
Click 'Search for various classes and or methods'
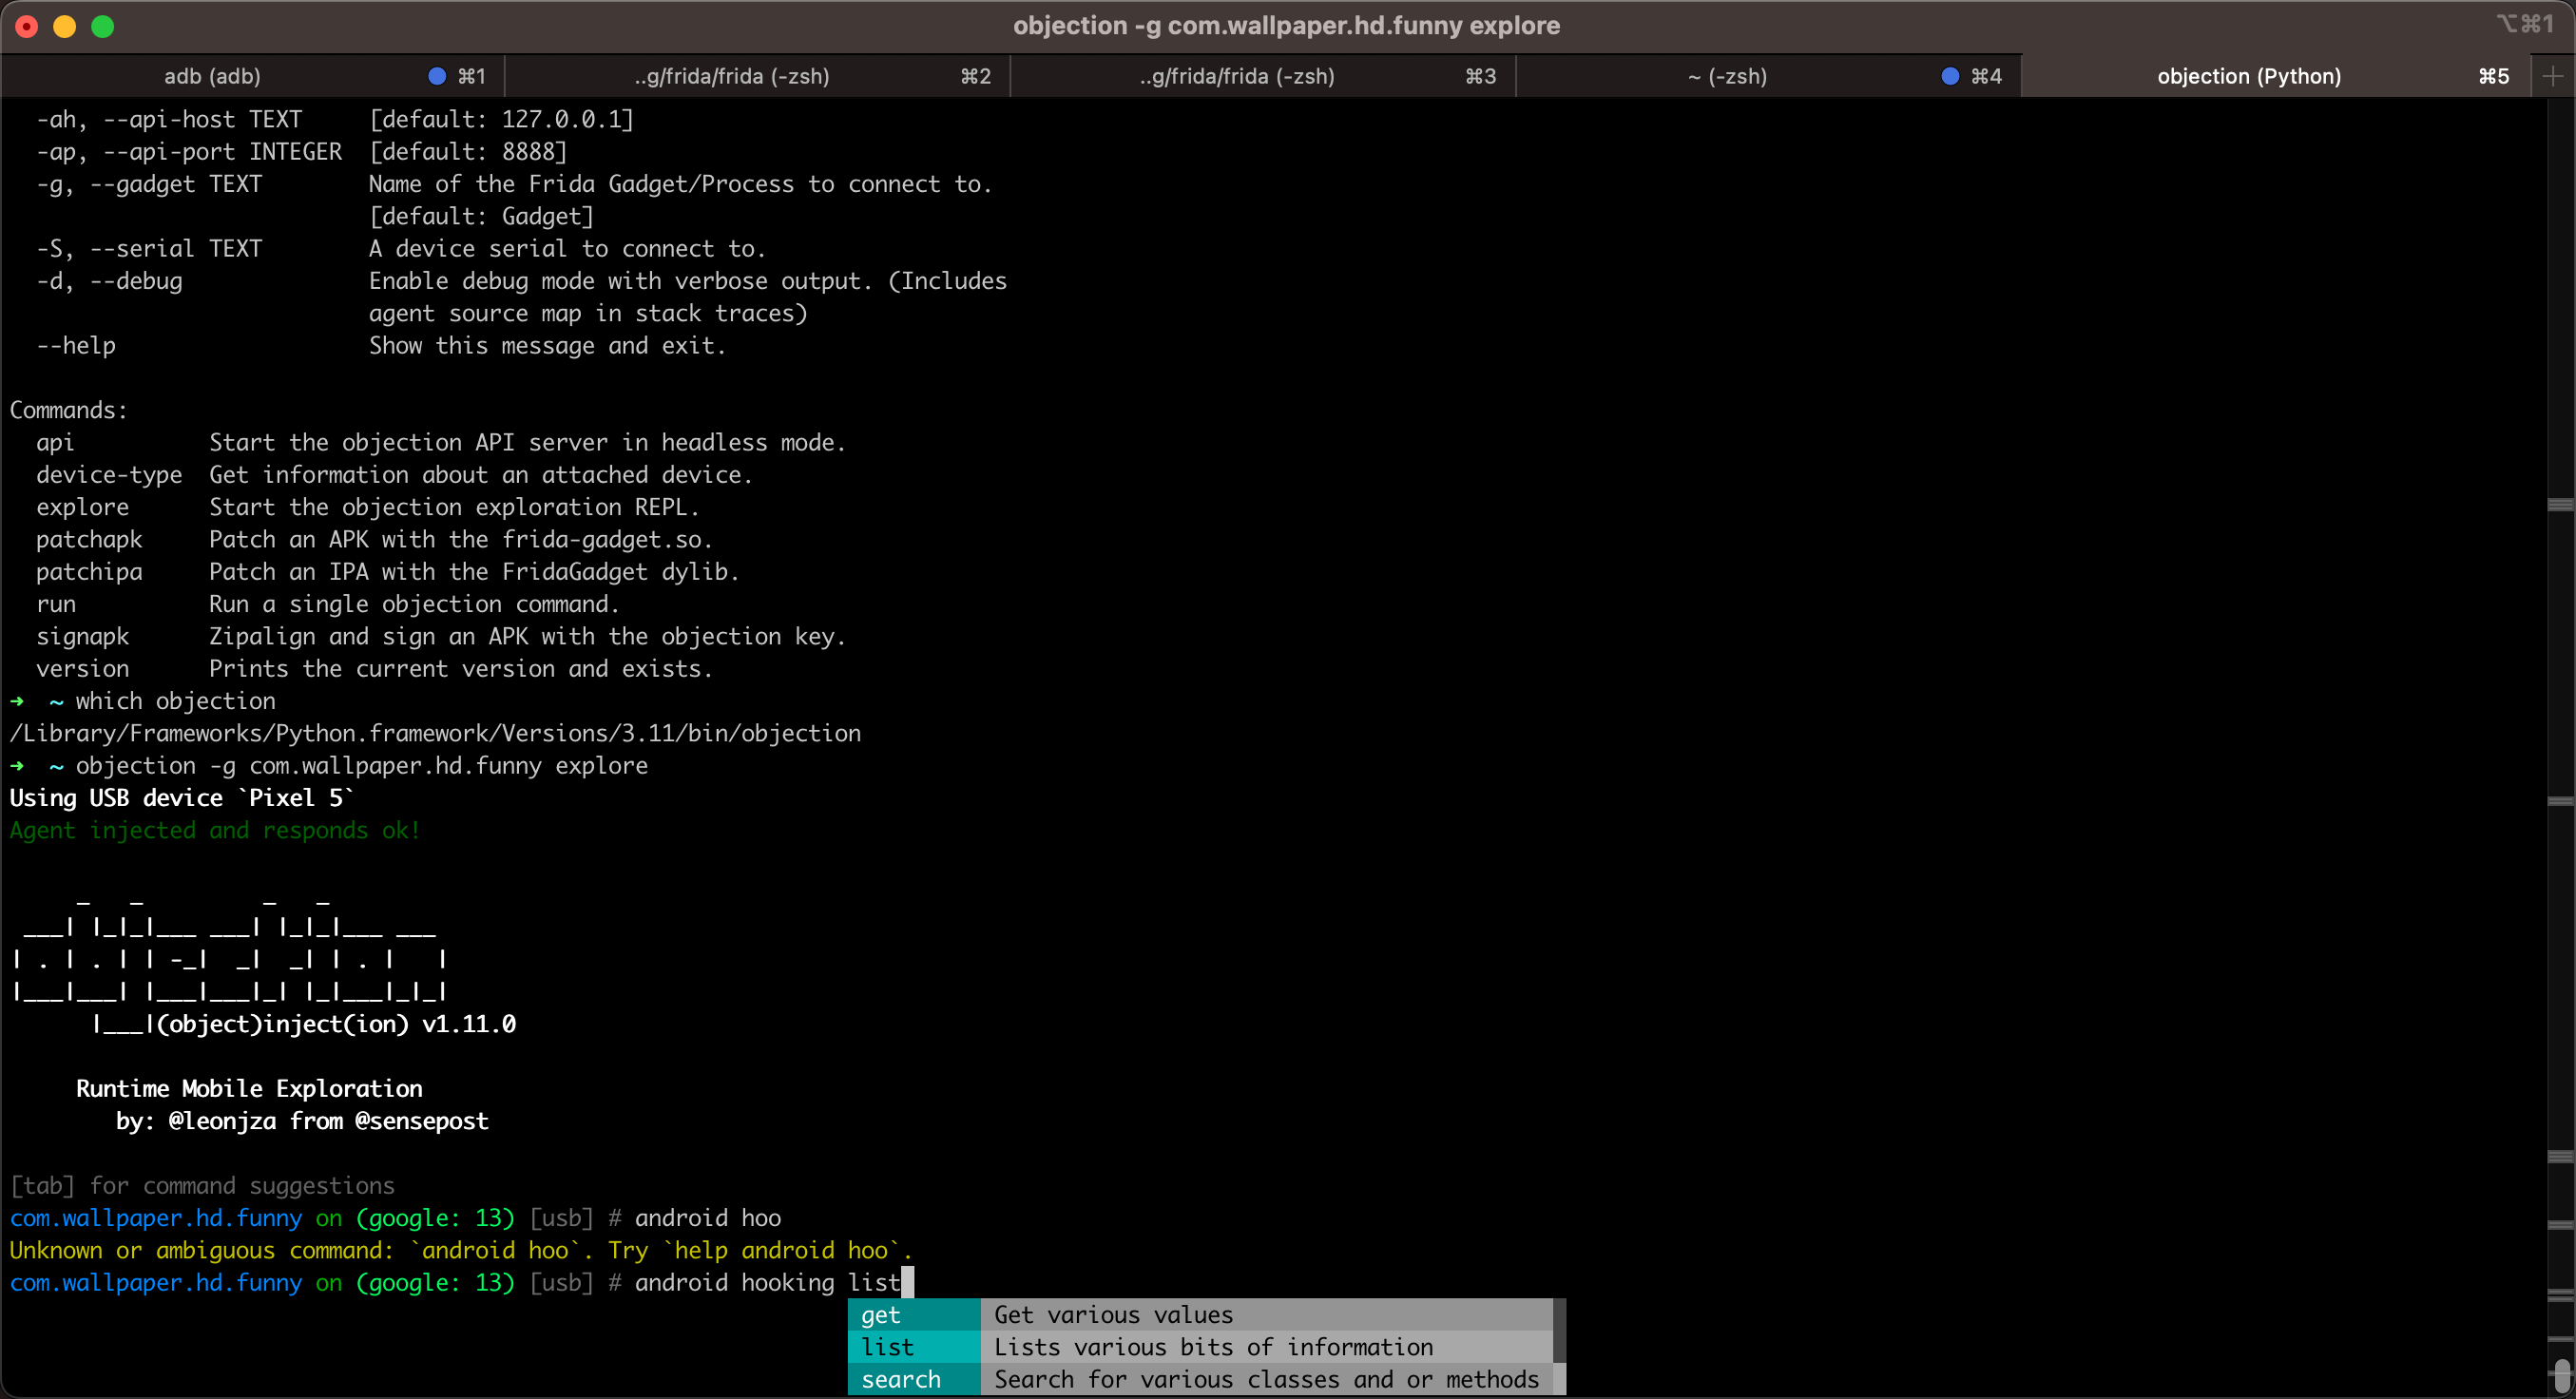1266,1379
